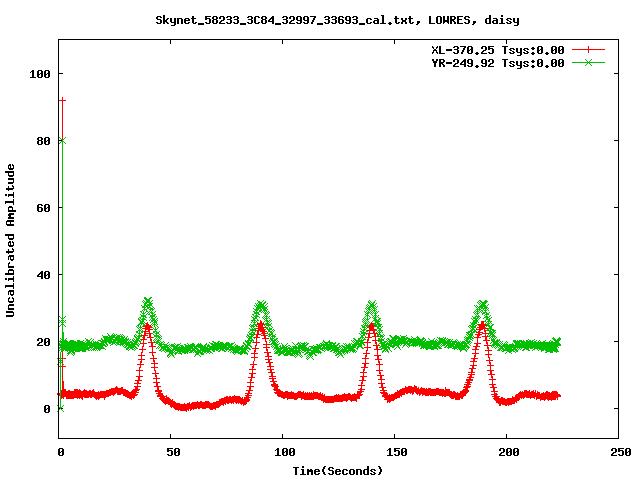Select the XL-370.25 Tsys:0.00 legend entry
Screen dimensions: 640x480
pyautogui.click(x=498, y=50)
